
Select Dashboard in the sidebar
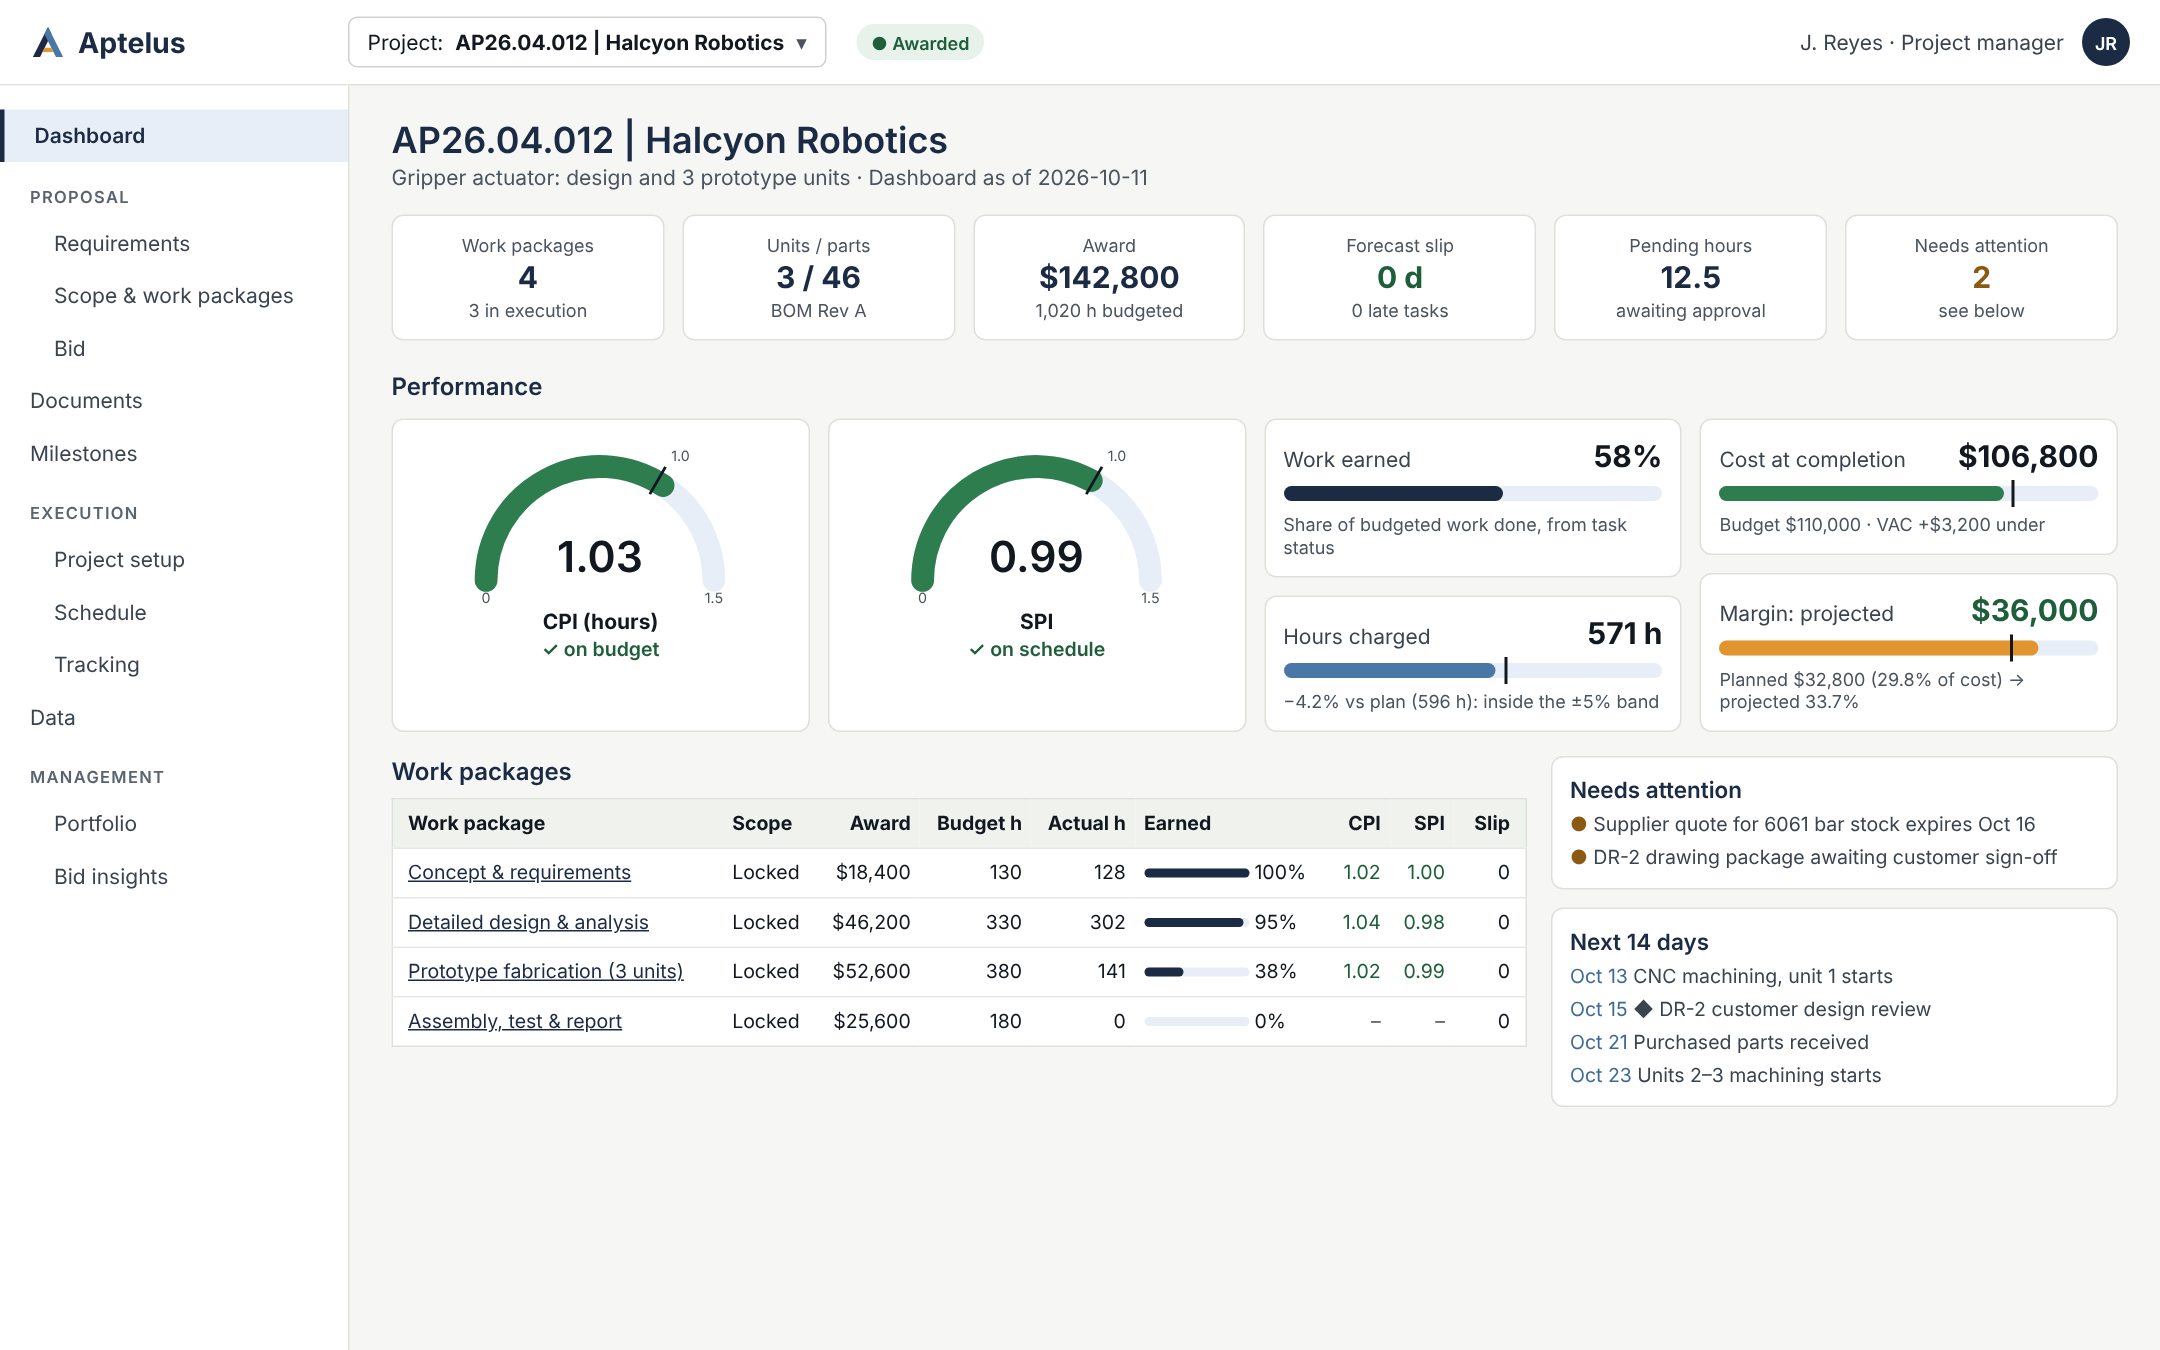pyautogui.click(x=174, y=136)
